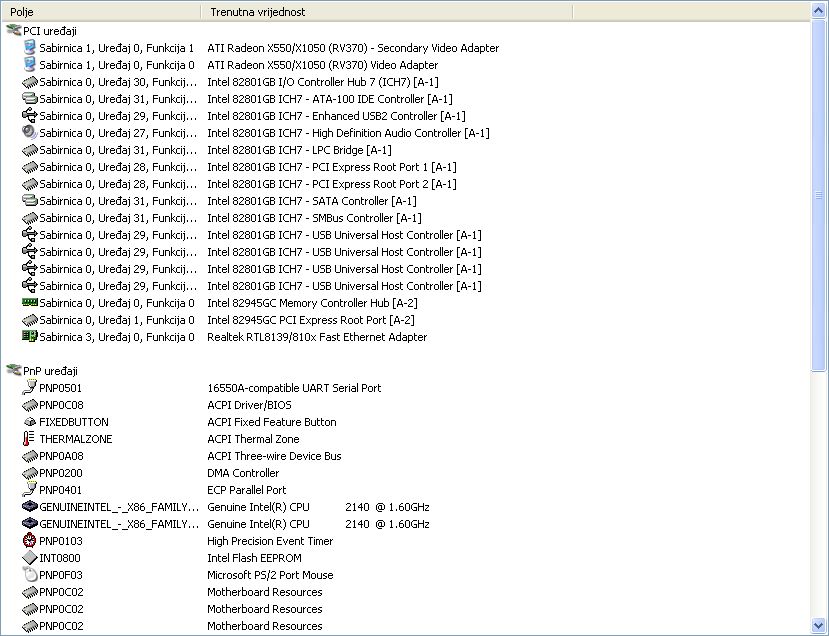Click port icon next to PNP0501

coord(30,388)
